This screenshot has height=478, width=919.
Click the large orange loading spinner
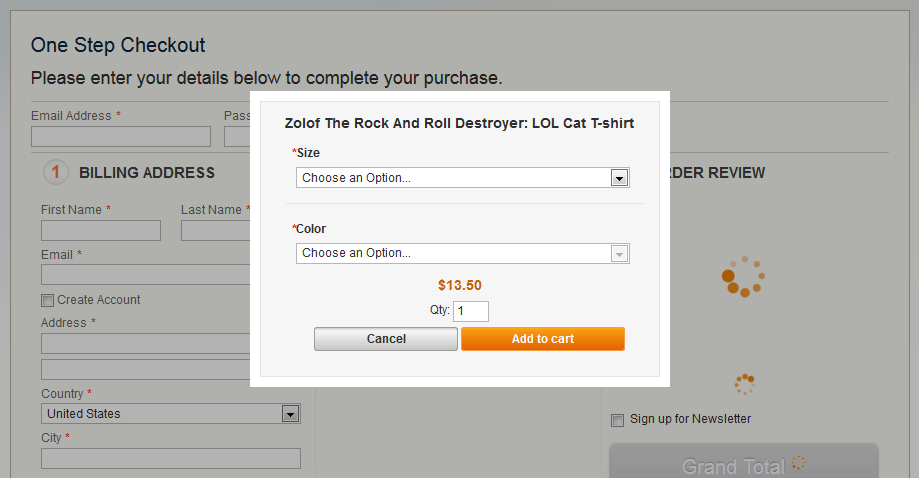click(x=743, y=276)
